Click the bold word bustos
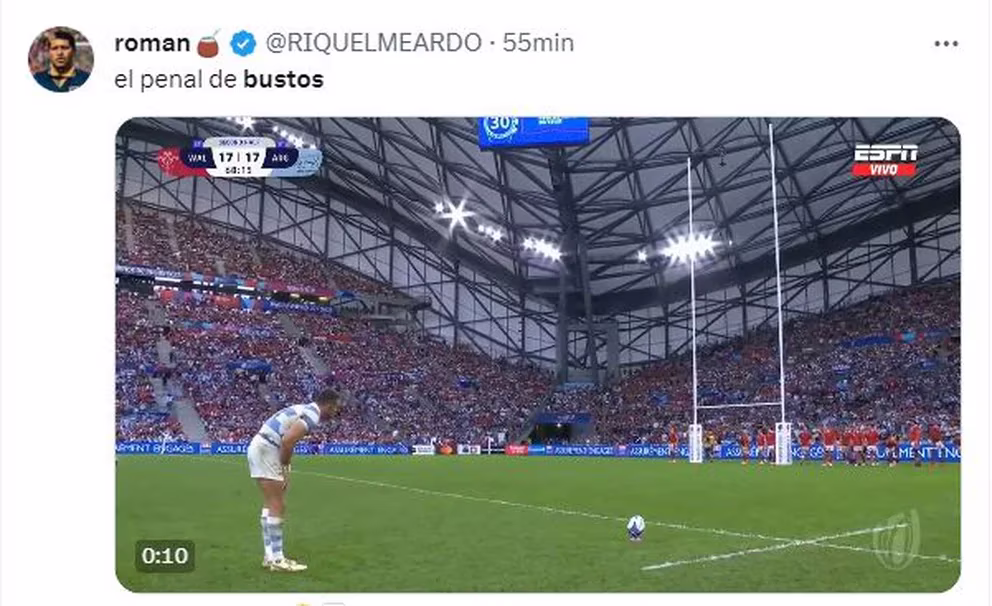The height and width of the screenshot is (606, 992). point(283,80)
